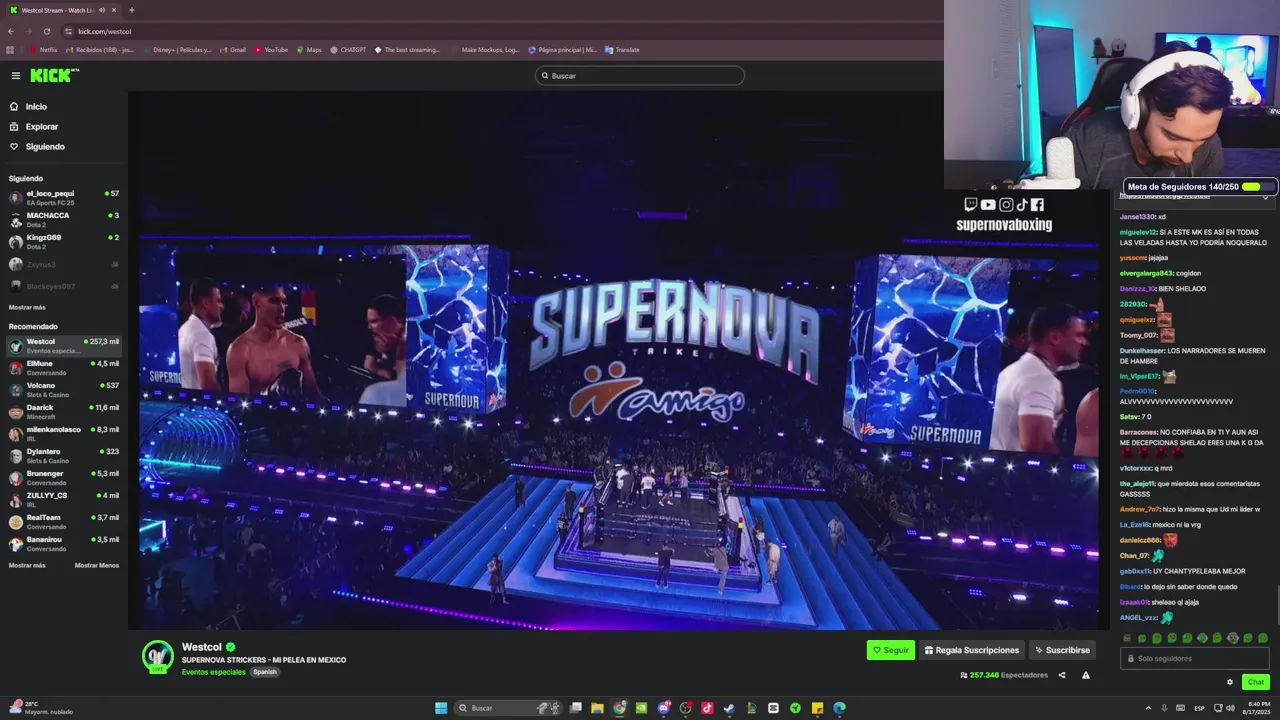Open the hamburger menu beside Kick logo

coord(16,76)
